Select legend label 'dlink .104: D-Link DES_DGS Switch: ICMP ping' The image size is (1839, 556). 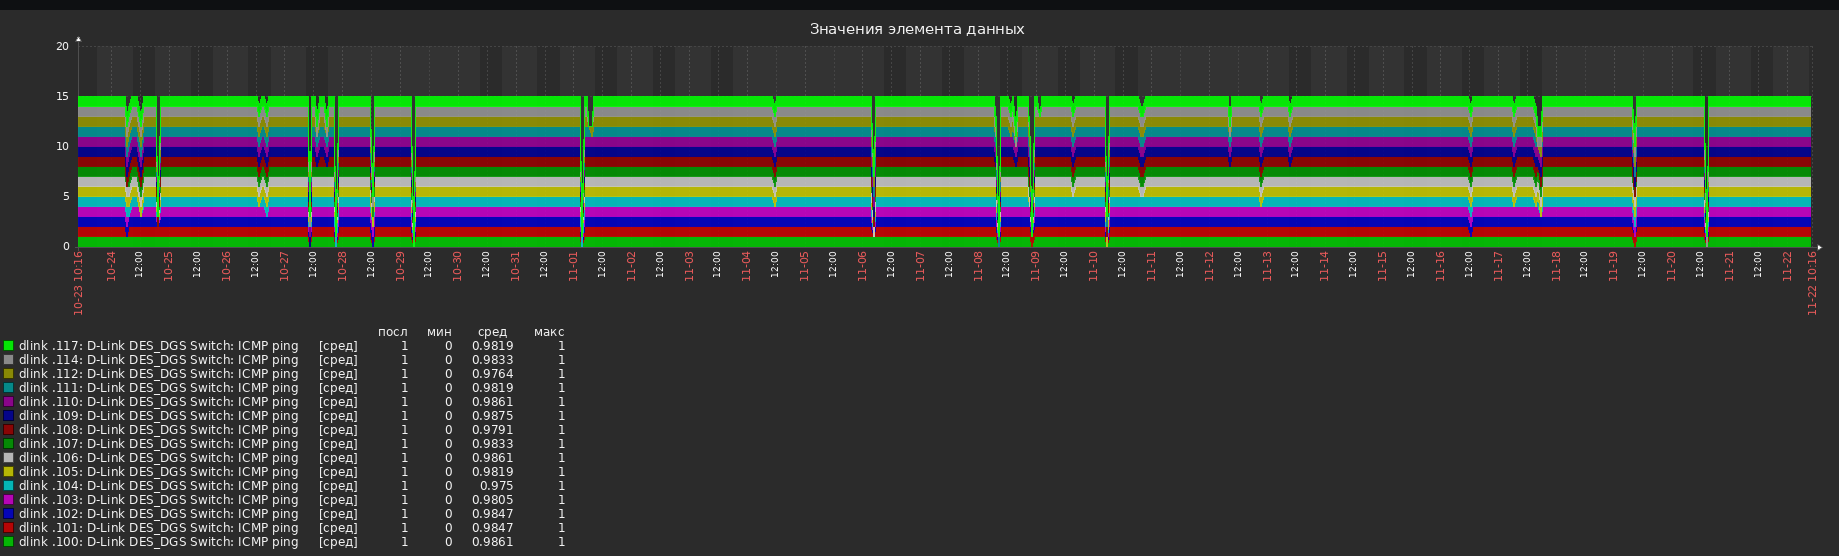(x=158, y=486)
